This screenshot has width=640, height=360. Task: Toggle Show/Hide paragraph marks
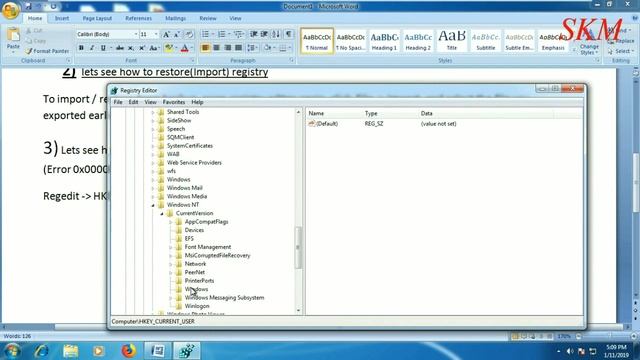pyautogui.click(x=289, y=34)
